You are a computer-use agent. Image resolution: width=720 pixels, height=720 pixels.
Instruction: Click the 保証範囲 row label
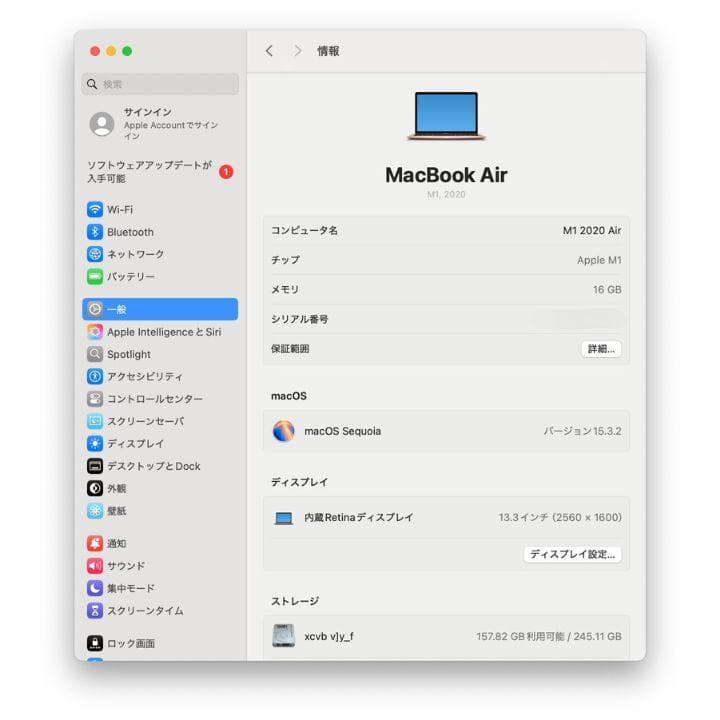(290, 349)
